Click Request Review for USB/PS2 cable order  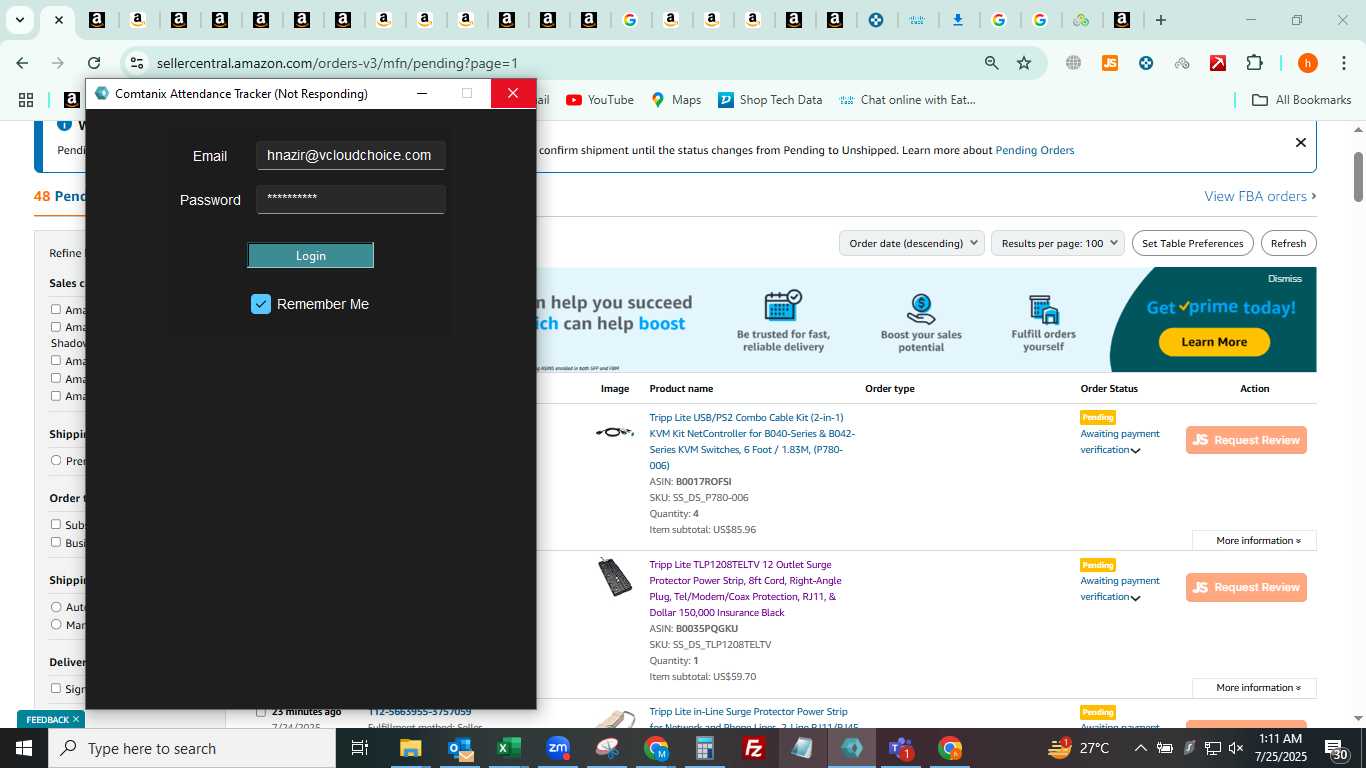[x=1246, y=440]
